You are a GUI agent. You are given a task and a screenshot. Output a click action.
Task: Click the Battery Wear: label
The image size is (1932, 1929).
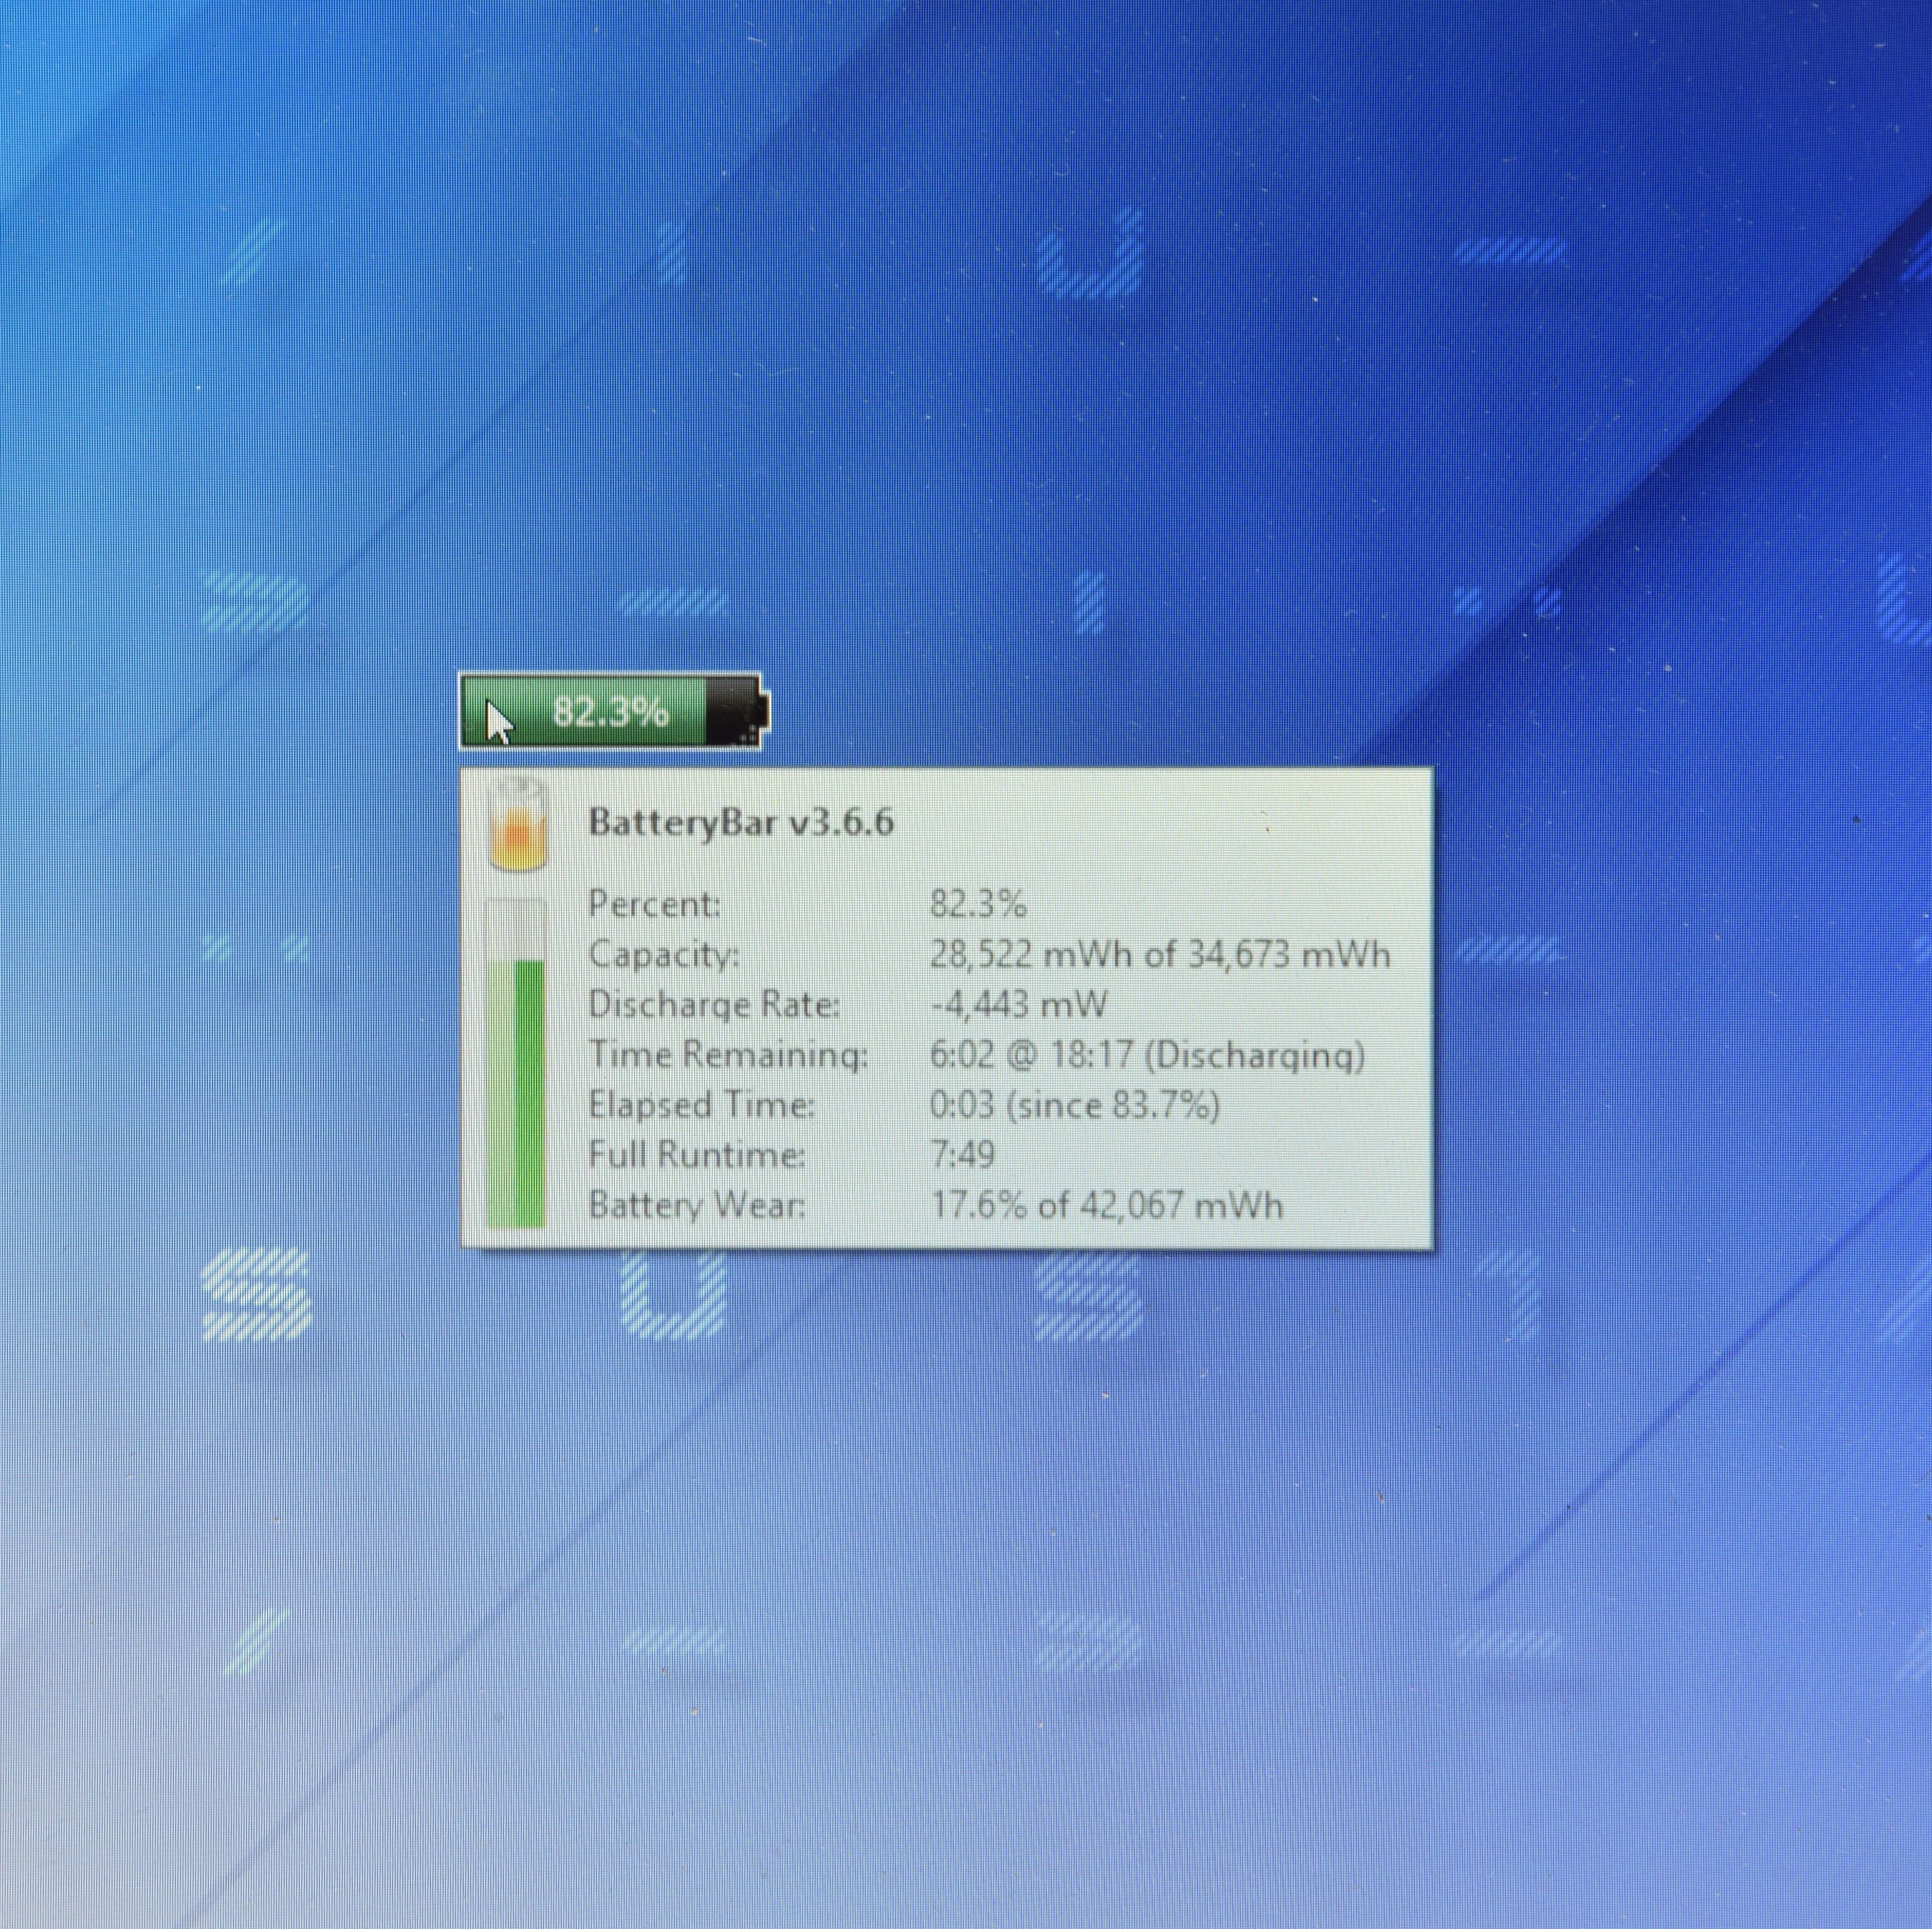pos(696,1205)
